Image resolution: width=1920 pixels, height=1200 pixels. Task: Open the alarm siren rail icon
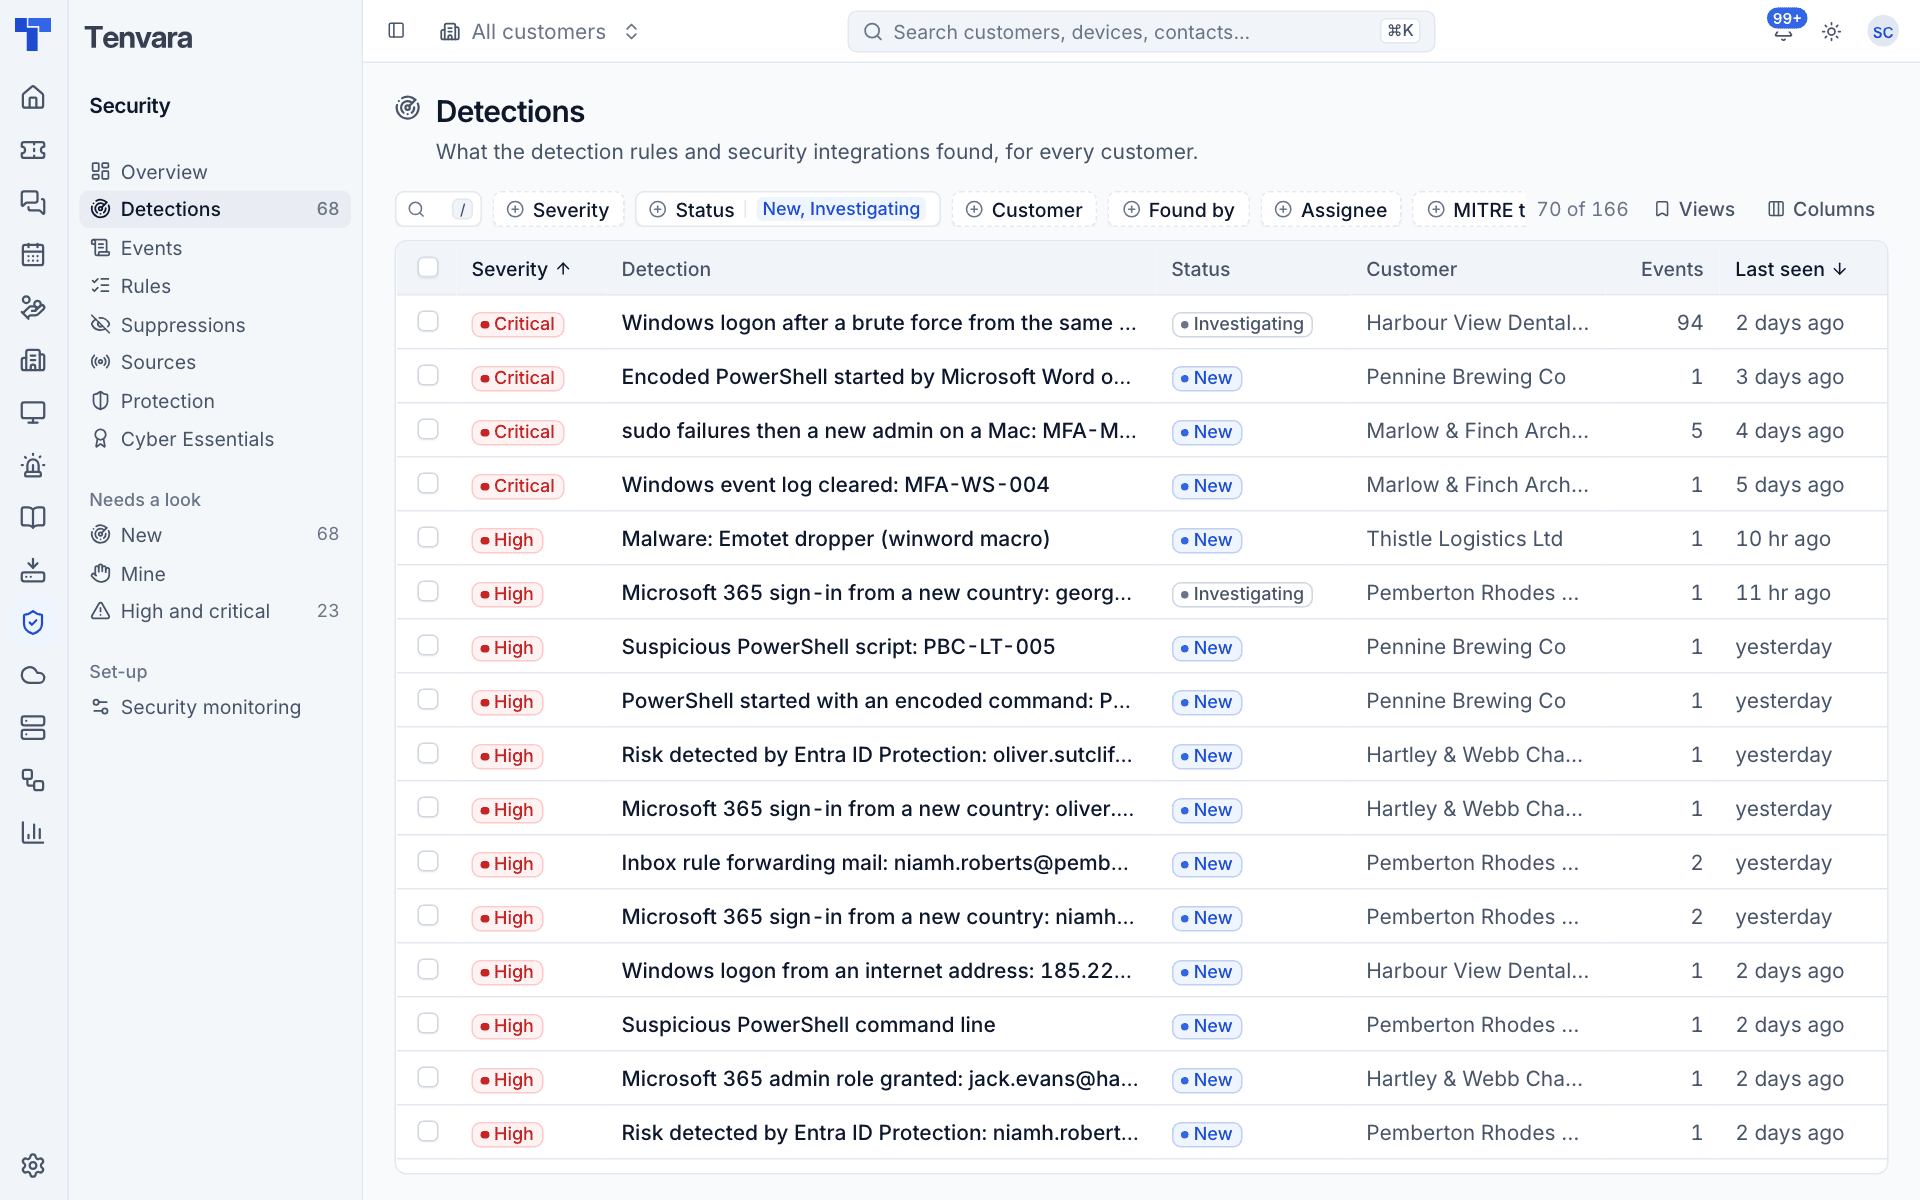(x=33, y=465)
